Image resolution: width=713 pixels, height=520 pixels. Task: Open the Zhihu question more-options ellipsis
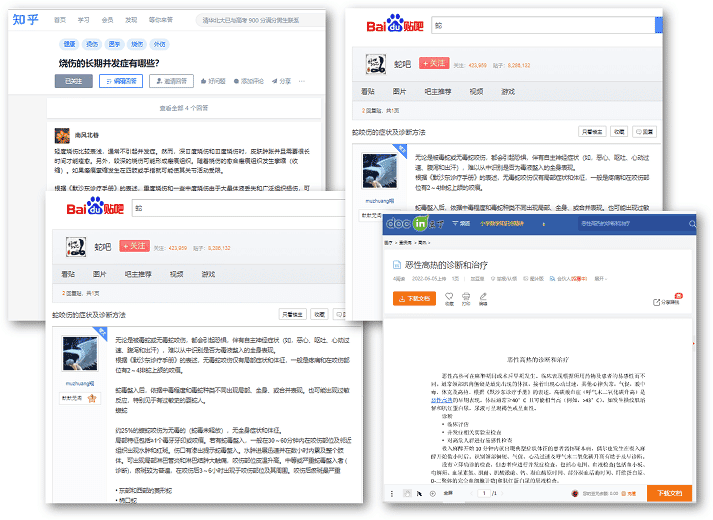pyautogui.click(x=302, y=81)
